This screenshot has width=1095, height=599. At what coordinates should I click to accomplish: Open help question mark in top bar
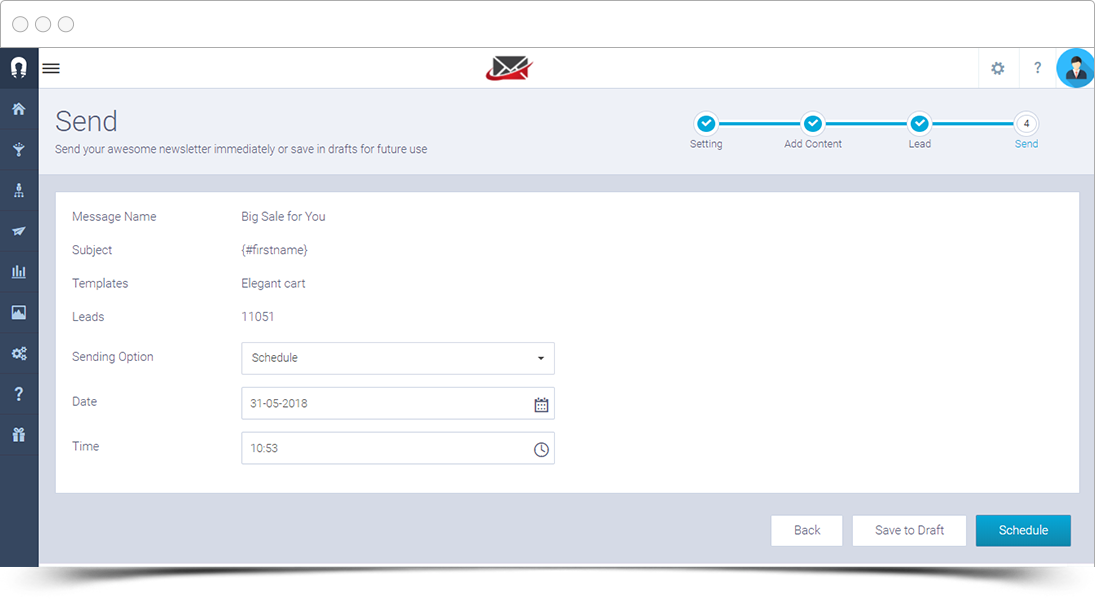click(1038, 68)
